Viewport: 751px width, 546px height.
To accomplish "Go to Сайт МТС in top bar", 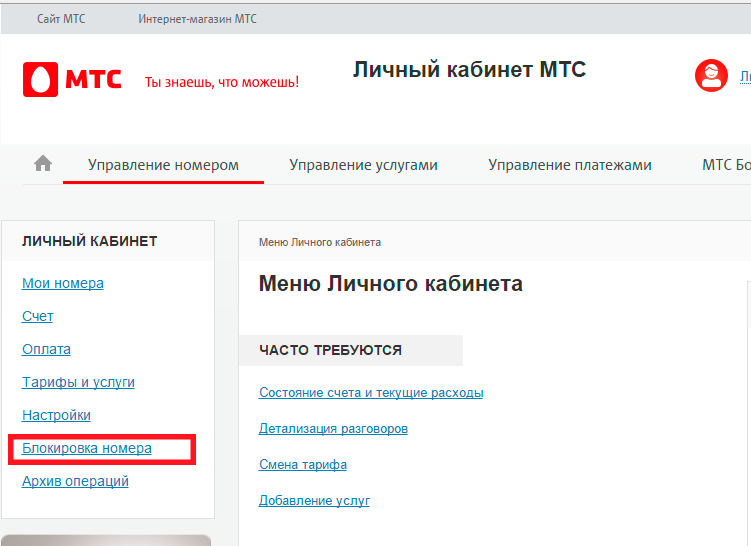I will point(61,19).
